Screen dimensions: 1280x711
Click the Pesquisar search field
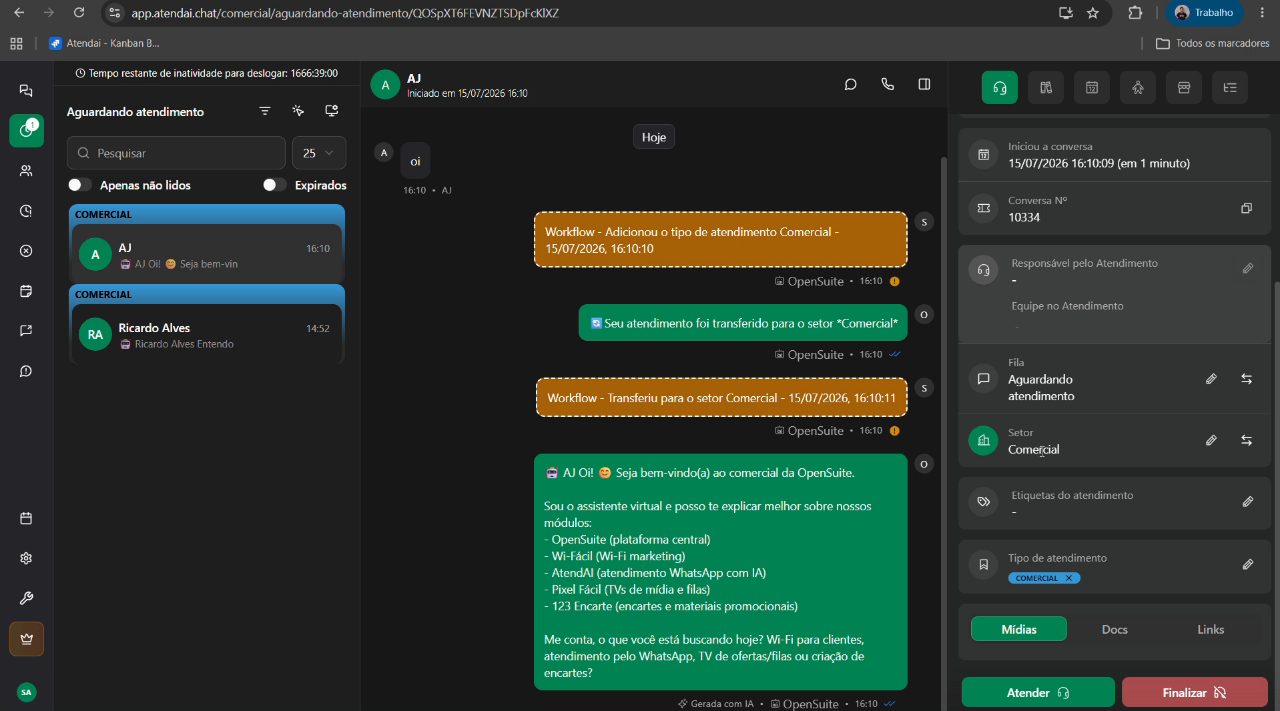pyautogui.click(x=176, y=153)
